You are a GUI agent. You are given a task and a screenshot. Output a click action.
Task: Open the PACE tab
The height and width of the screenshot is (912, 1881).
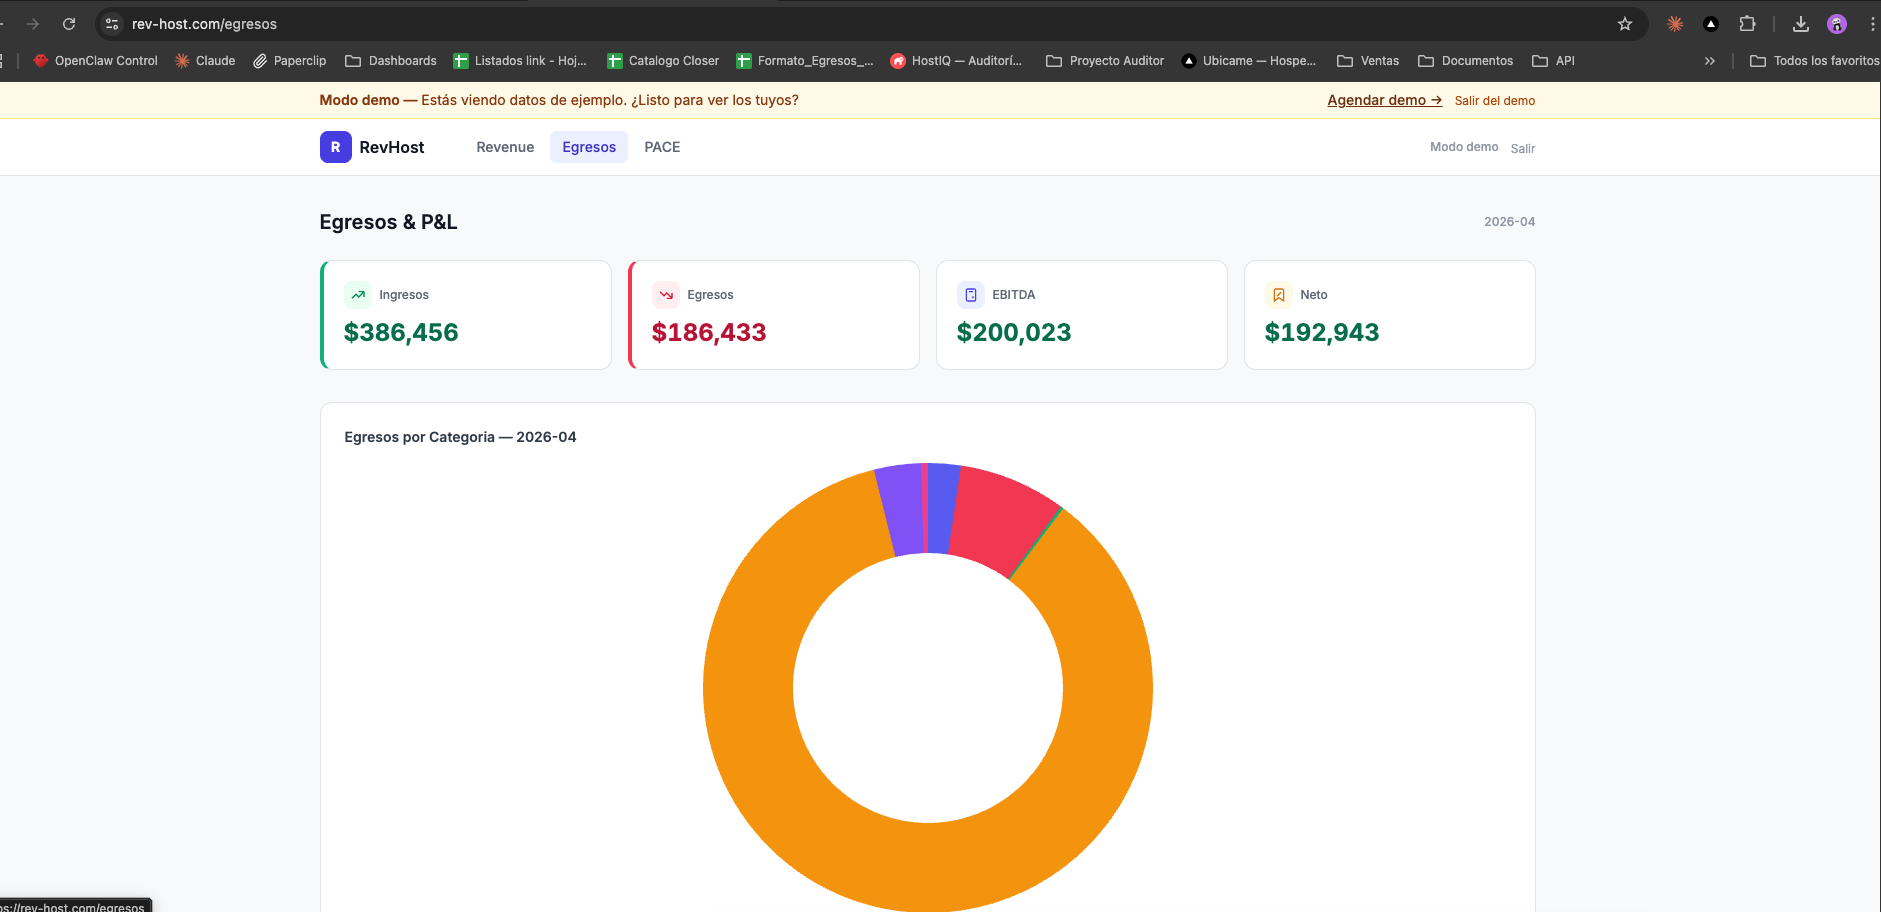[x=662, y=147]
